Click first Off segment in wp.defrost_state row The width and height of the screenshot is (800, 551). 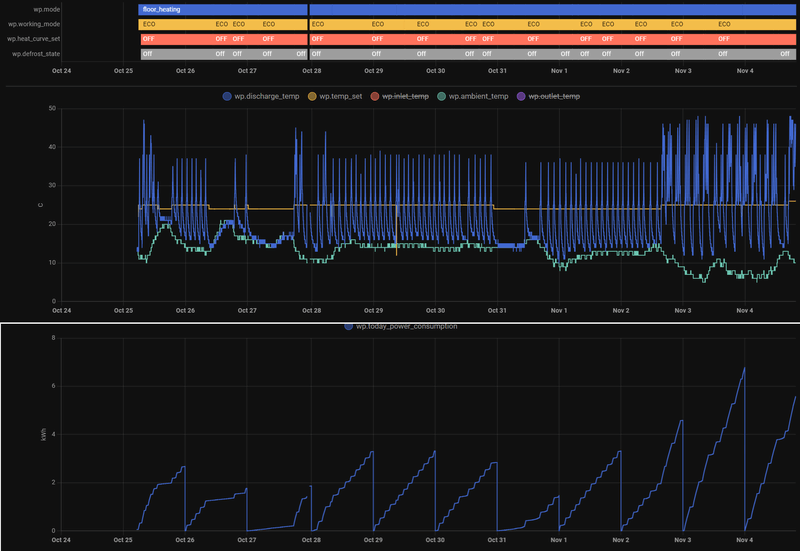(x=178, y=54)
